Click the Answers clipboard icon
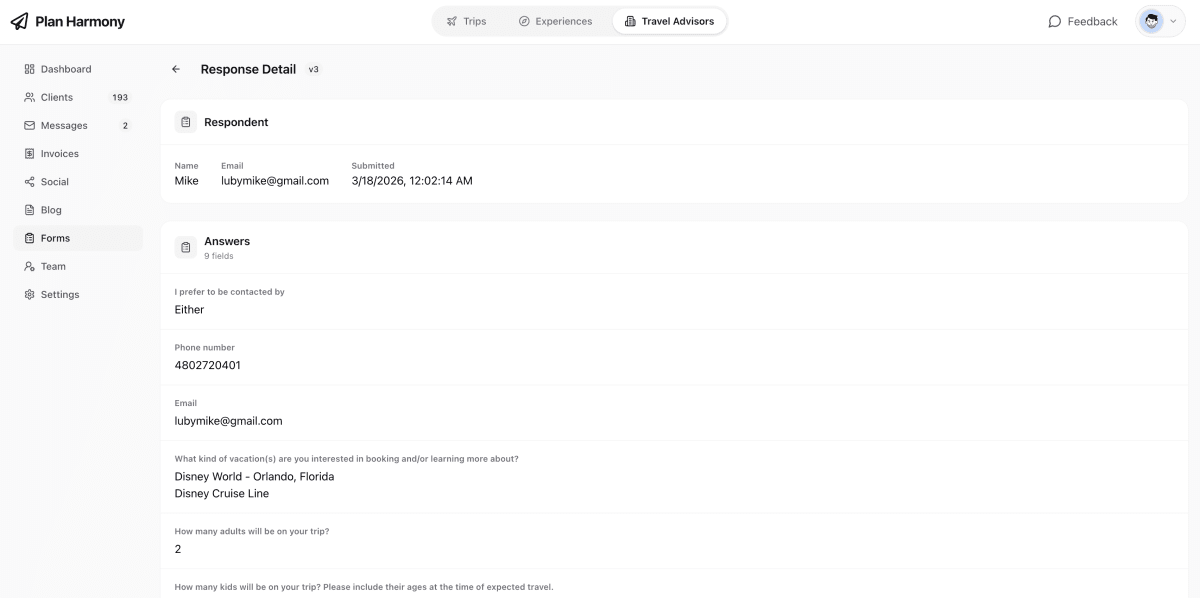 185,247
